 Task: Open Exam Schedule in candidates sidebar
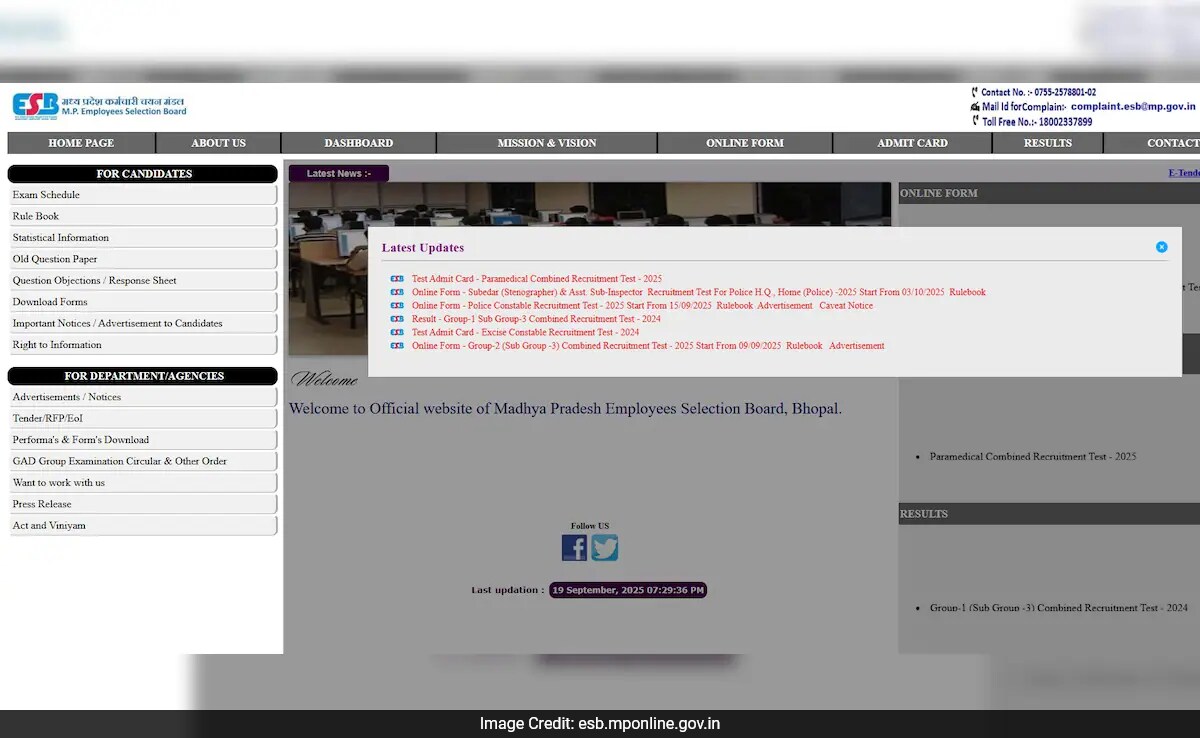143,195
